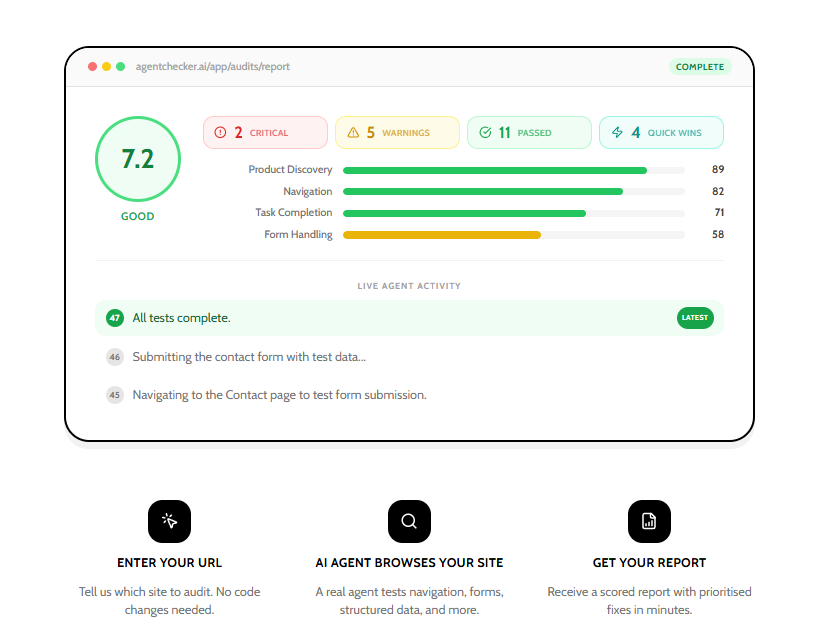Click the 'A real agent tests navigation' text
This screenshot has width=813, height=642.
409,601
